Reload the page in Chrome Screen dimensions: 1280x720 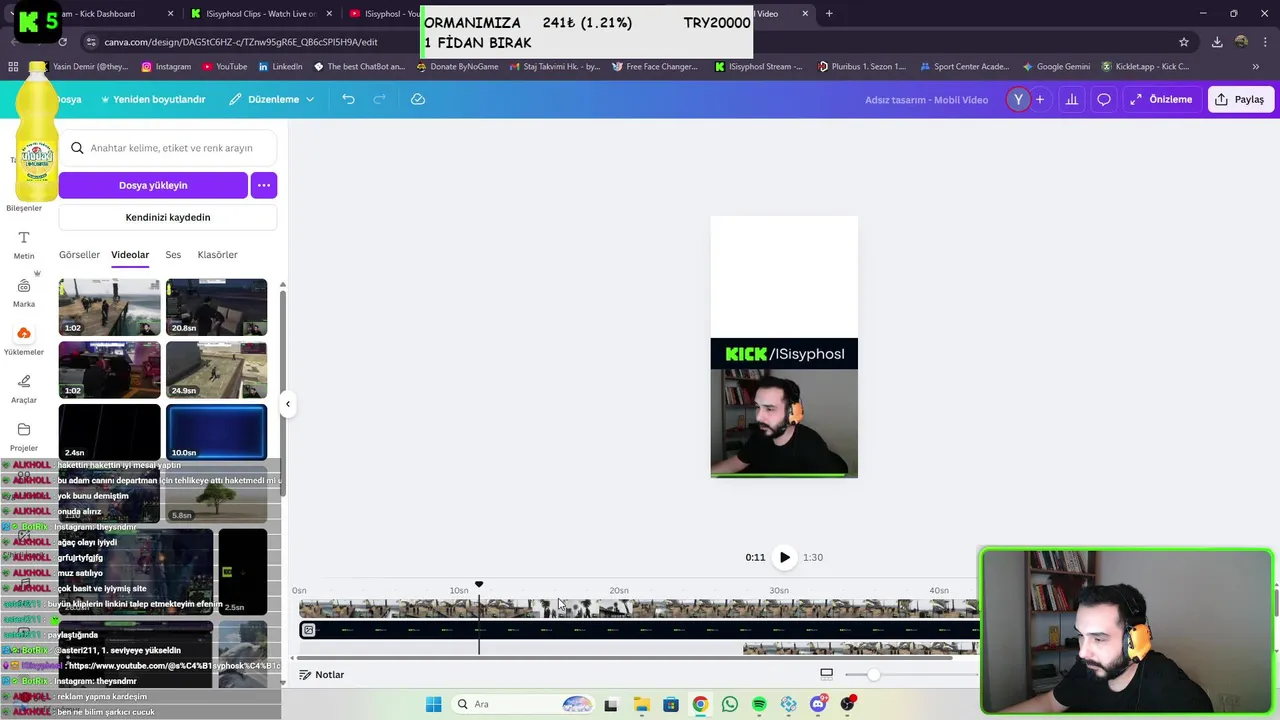[62, 42]
